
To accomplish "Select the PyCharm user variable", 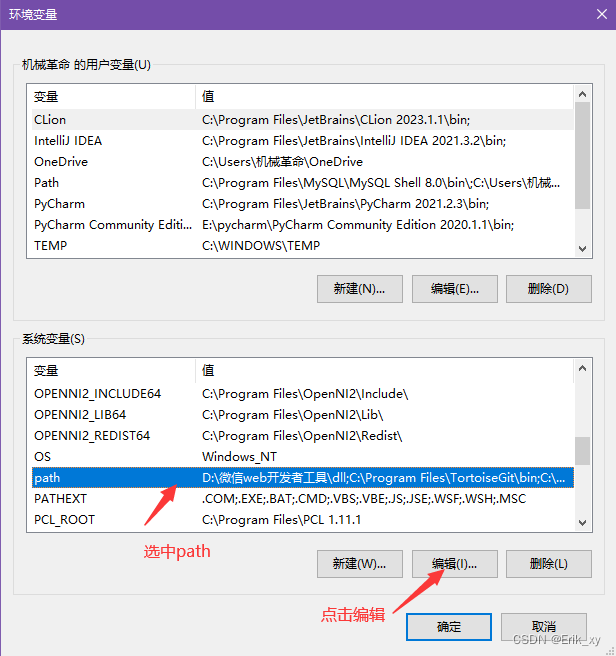I will click(303, 204).
